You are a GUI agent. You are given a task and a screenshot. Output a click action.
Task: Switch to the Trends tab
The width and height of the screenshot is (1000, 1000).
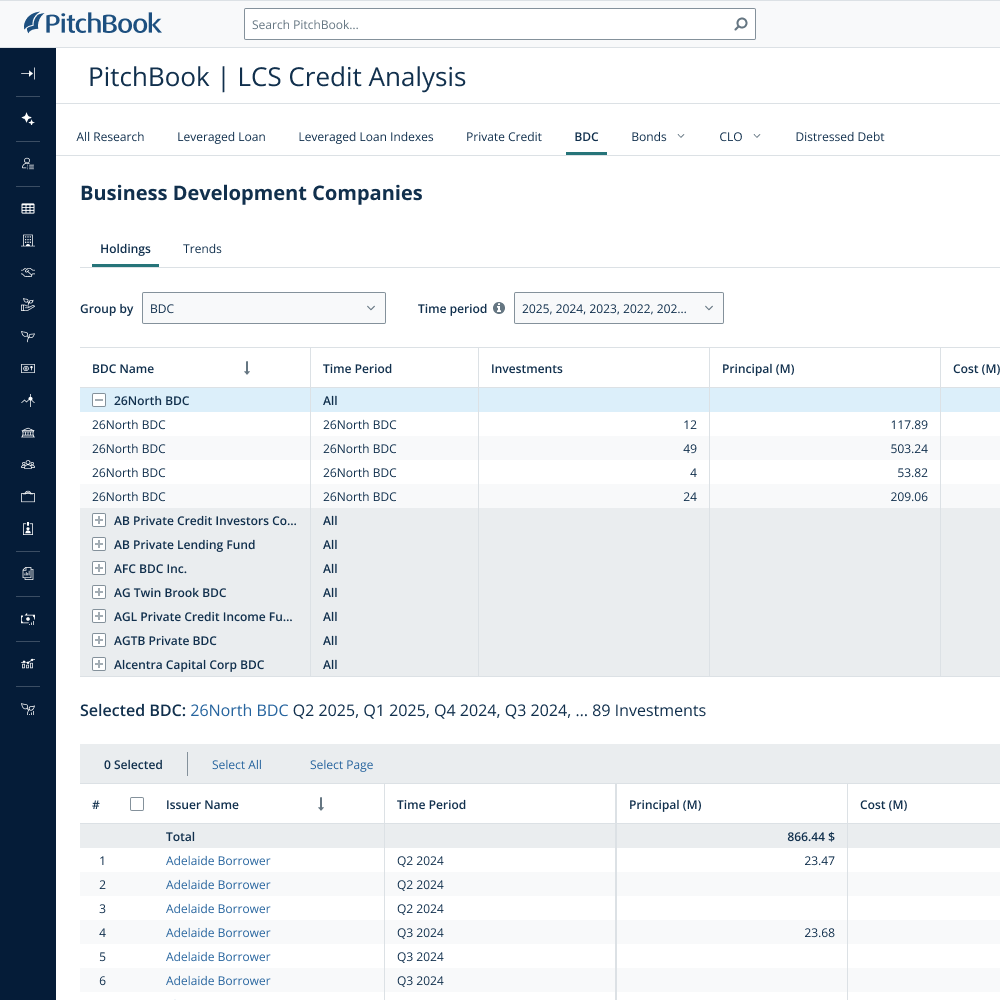coord(202,248)
